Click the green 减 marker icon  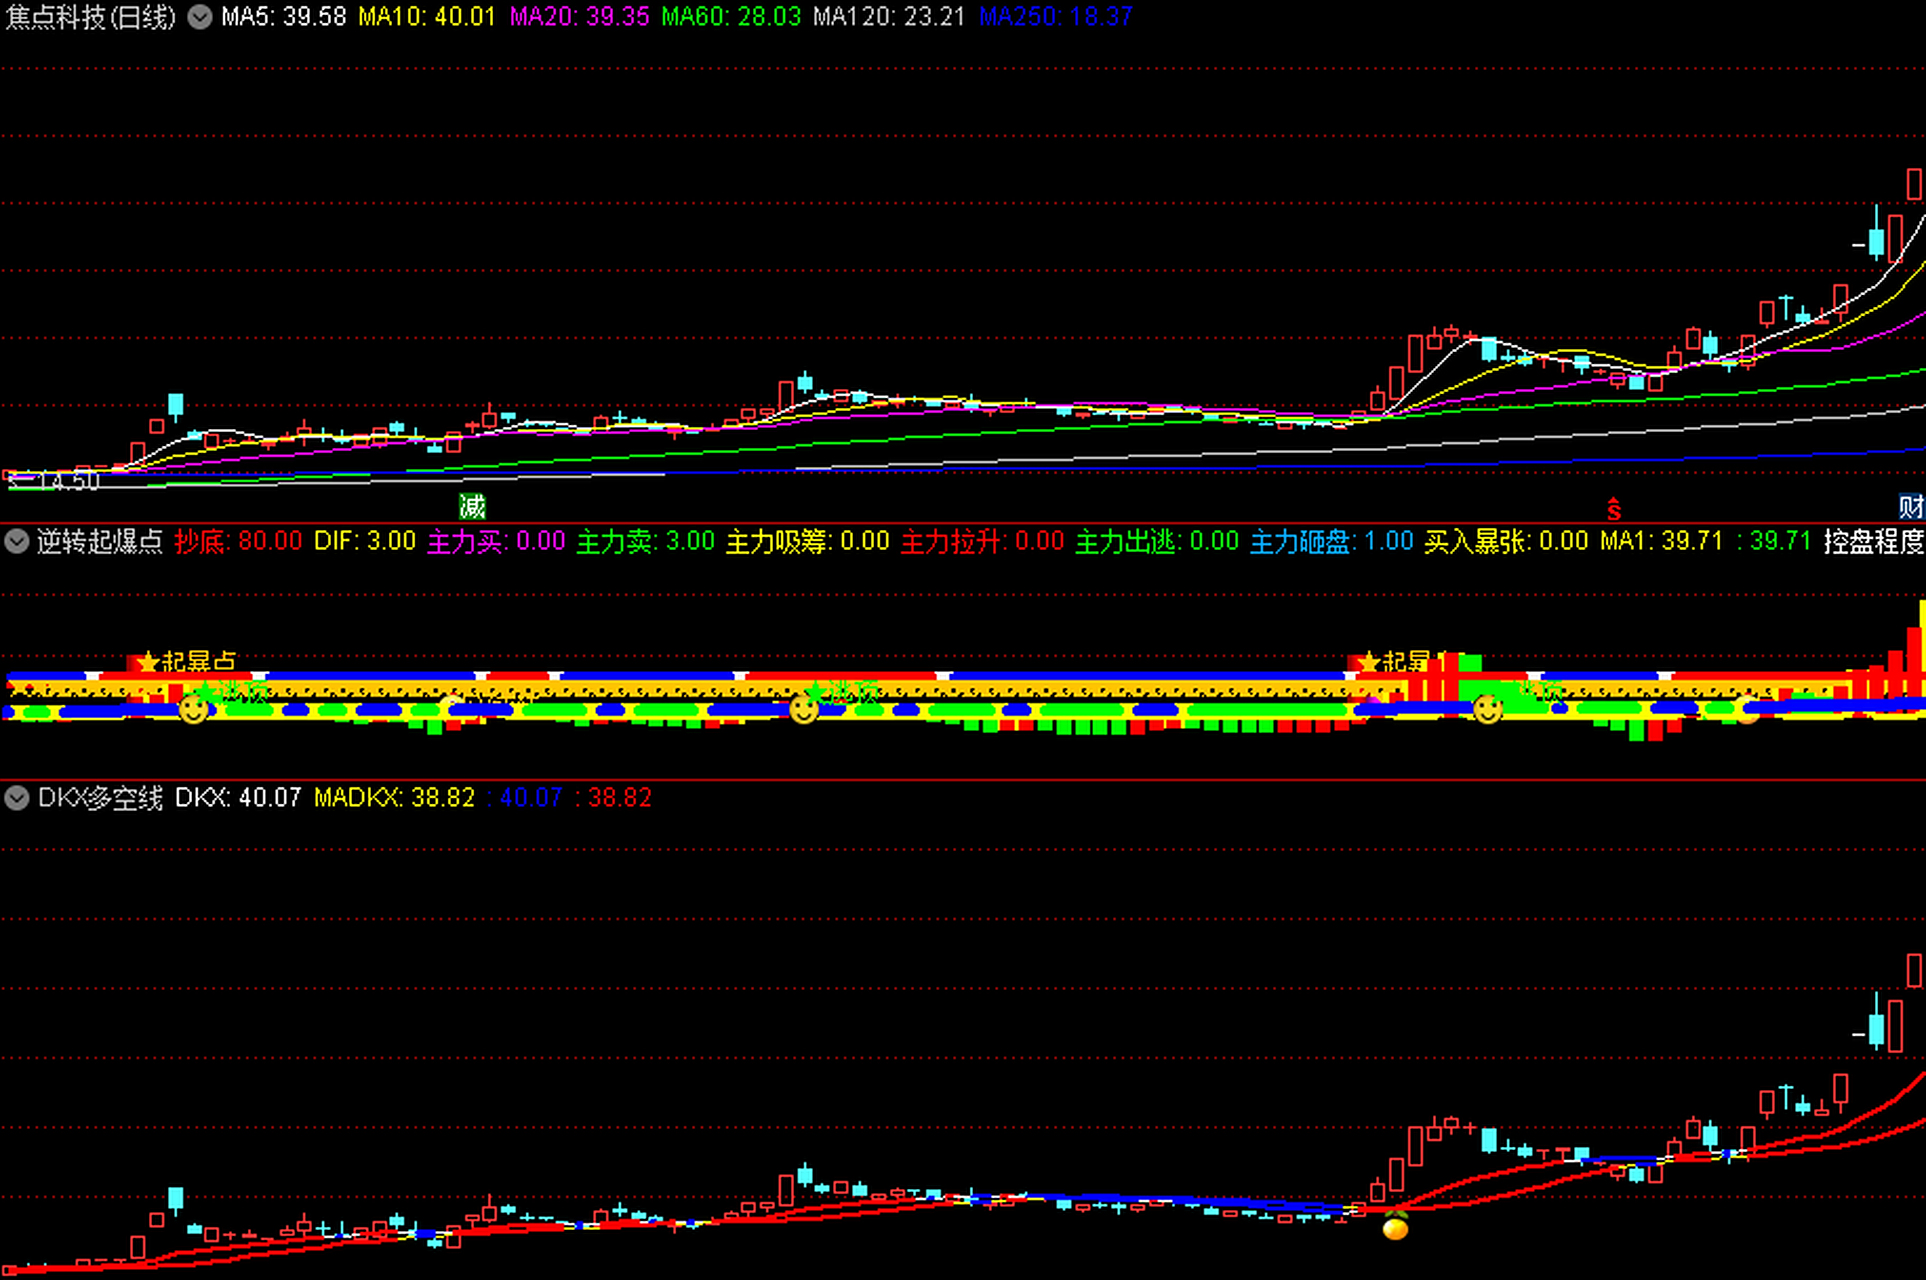pos(472,506)
